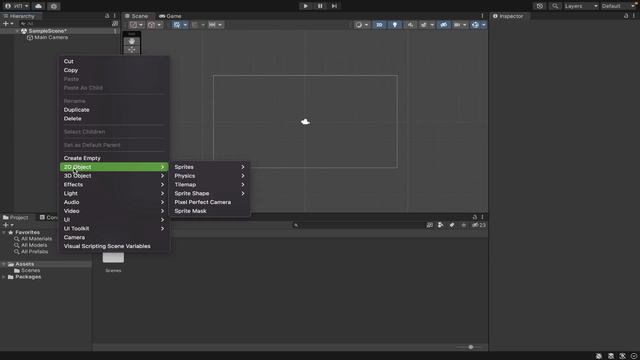Select the Move tool in the Scene
The height and width of the screenshot is (360, 640).
pos(131,50)
